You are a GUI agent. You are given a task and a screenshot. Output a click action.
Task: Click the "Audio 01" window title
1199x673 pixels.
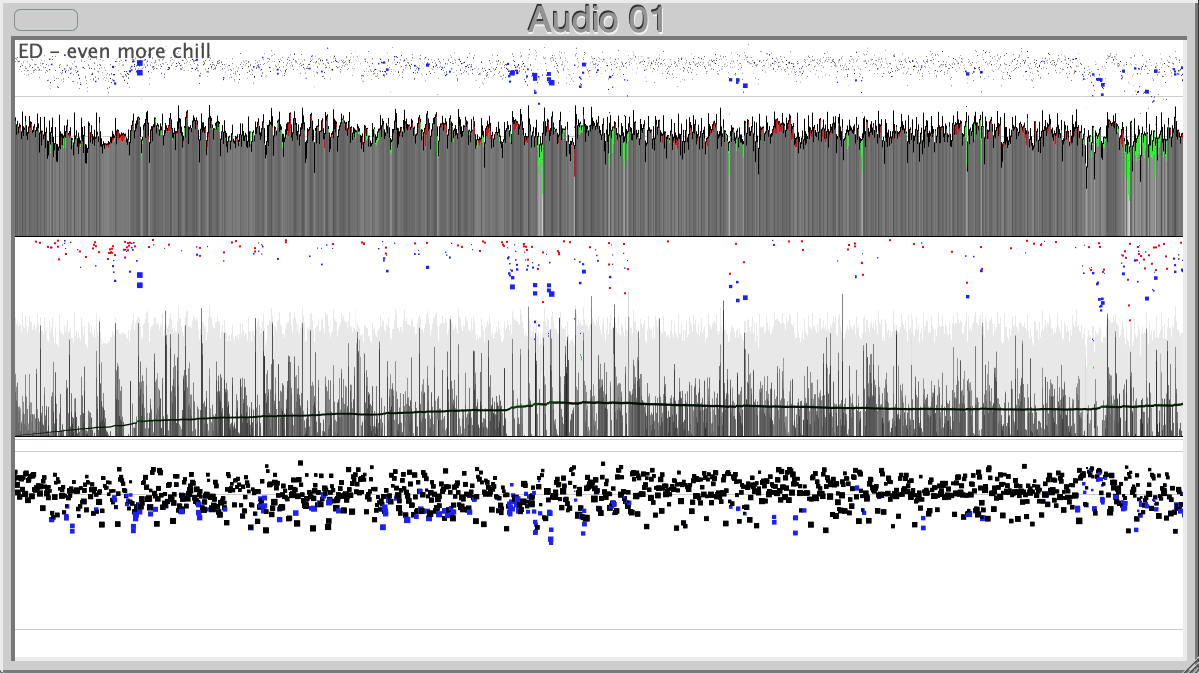[x=597, y=16]
